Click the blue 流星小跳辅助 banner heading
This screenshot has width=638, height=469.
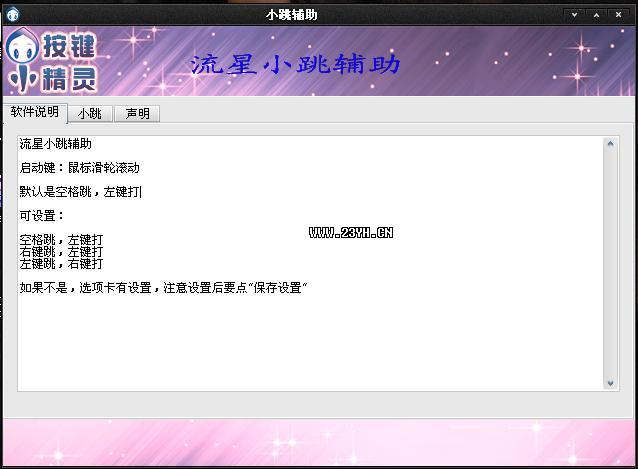295,65
